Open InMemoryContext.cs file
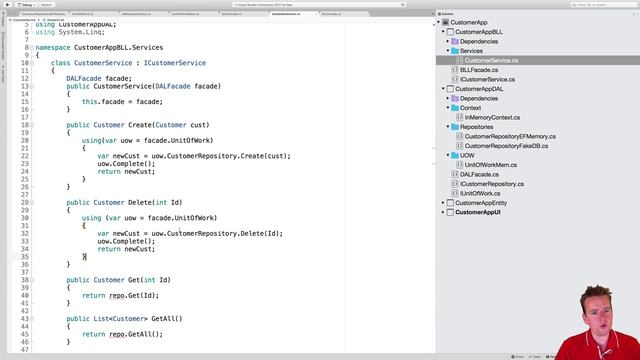 (x=492, y=117)
